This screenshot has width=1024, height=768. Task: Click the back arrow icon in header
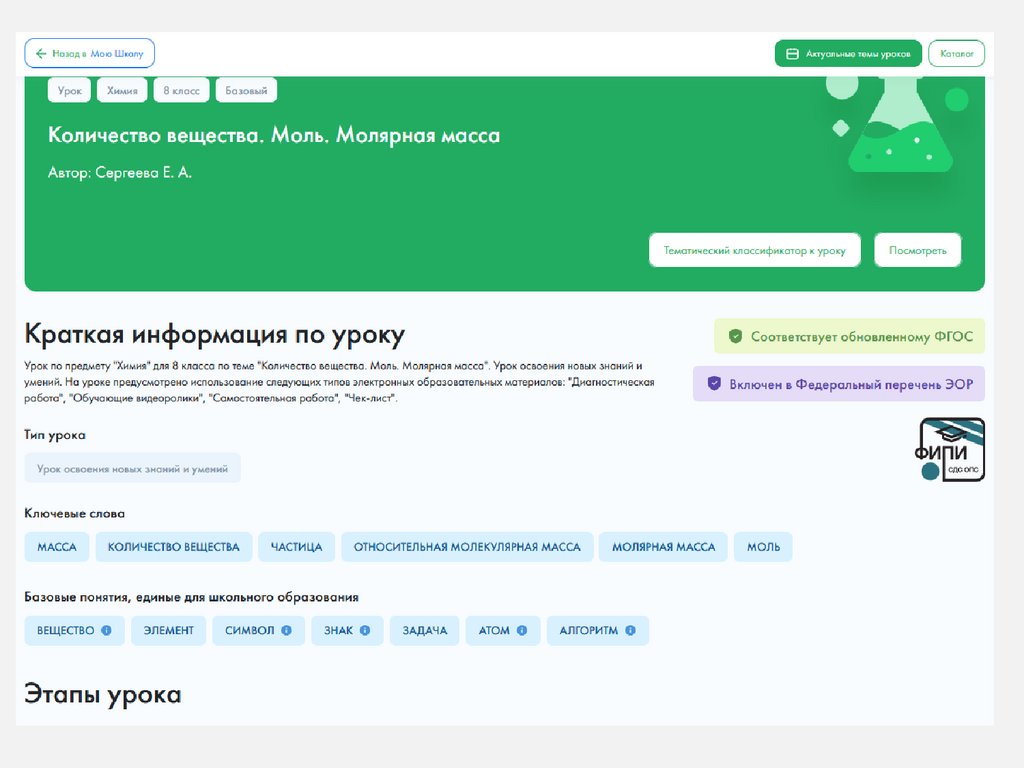point(40,54)
